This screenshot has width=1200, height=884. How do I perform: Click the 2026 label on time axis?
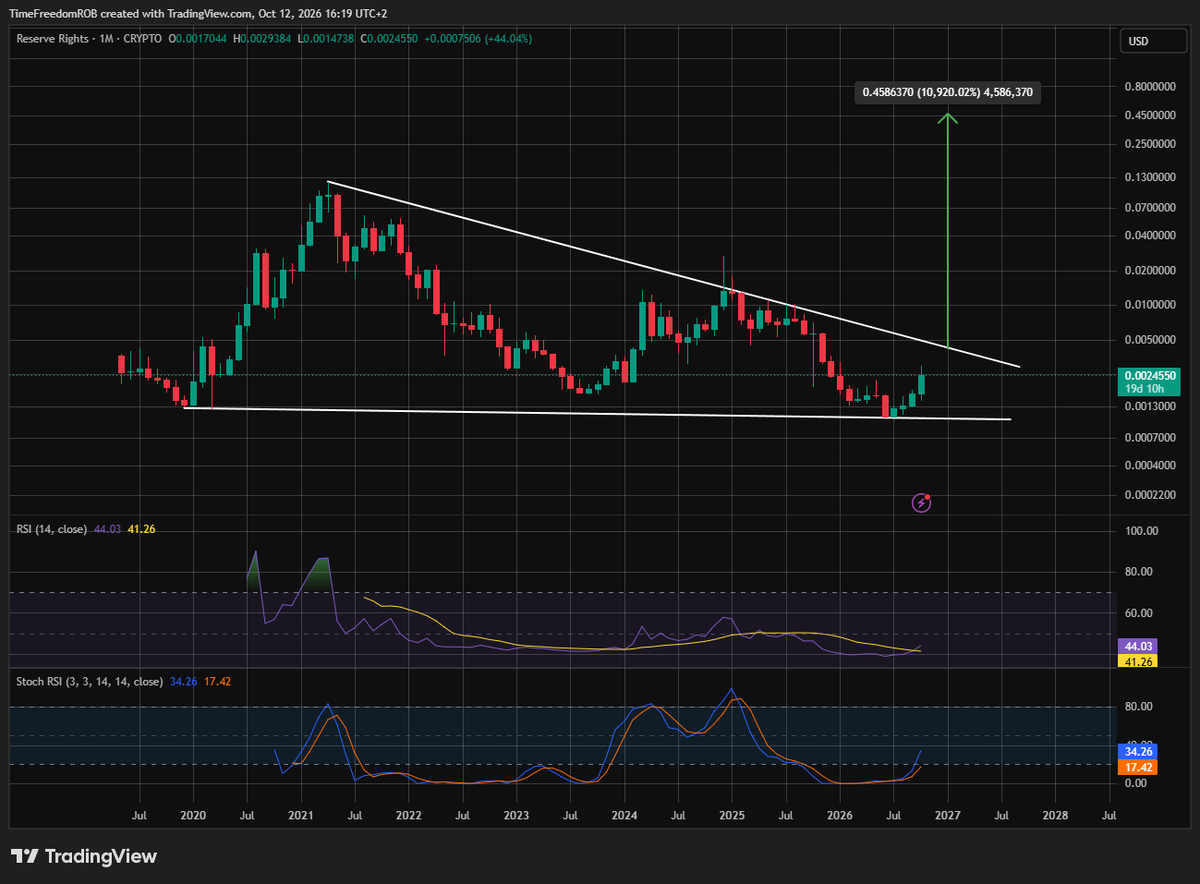tap(840, 817)
